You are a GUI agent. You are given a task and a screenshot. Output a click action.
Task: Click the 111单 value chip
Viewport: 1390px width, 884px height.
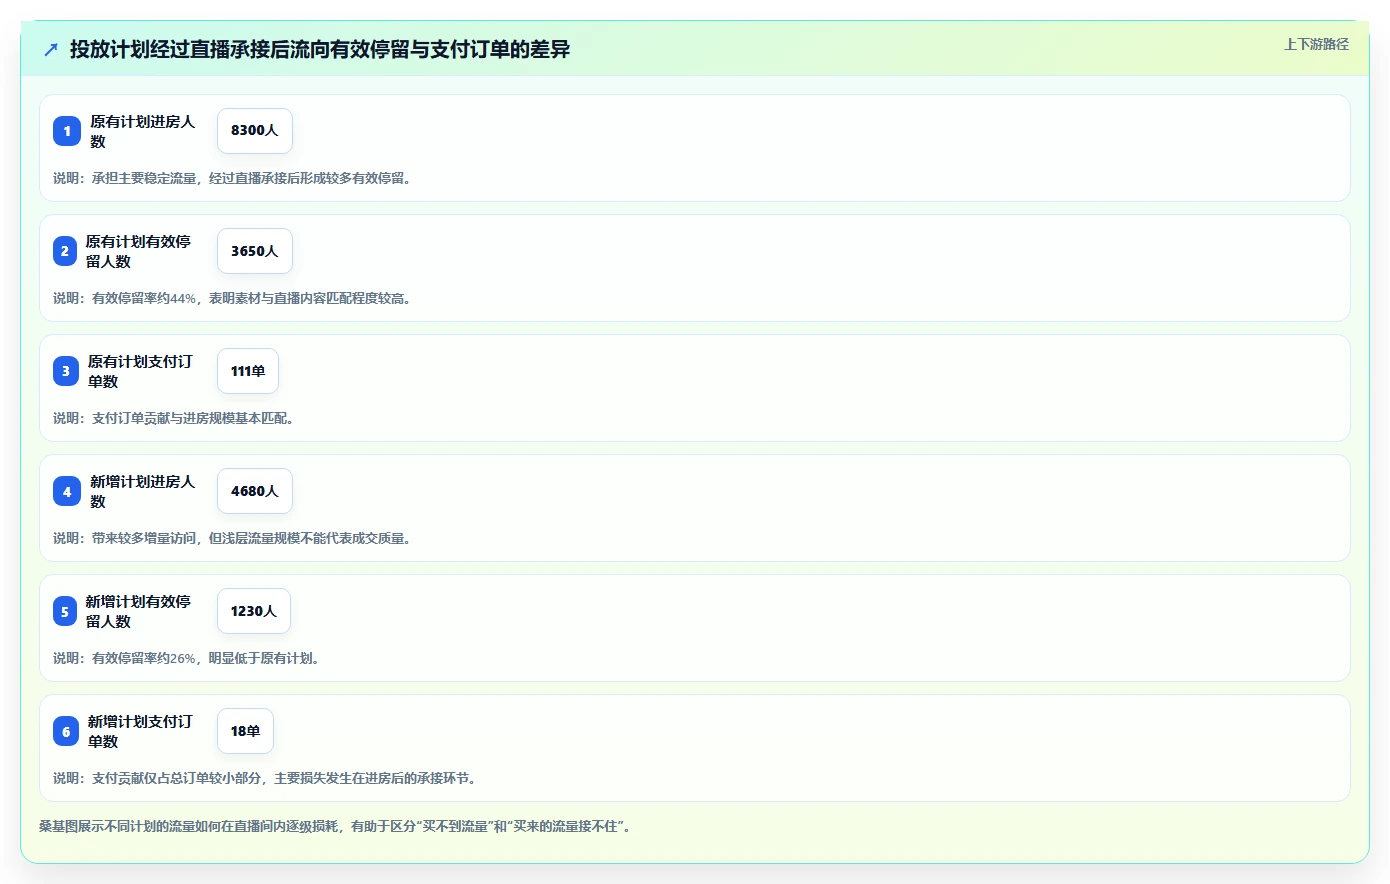pos(248,371)
